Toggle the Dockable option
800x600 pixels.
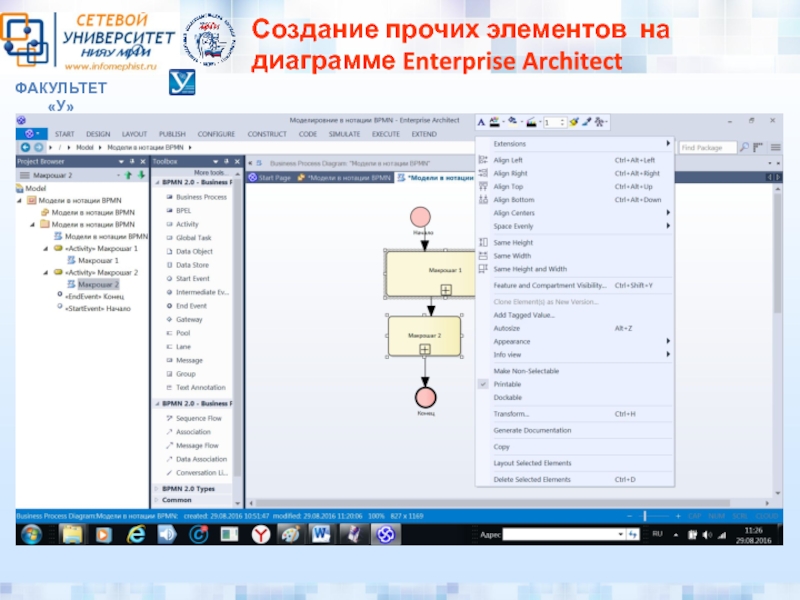[507, 397]
